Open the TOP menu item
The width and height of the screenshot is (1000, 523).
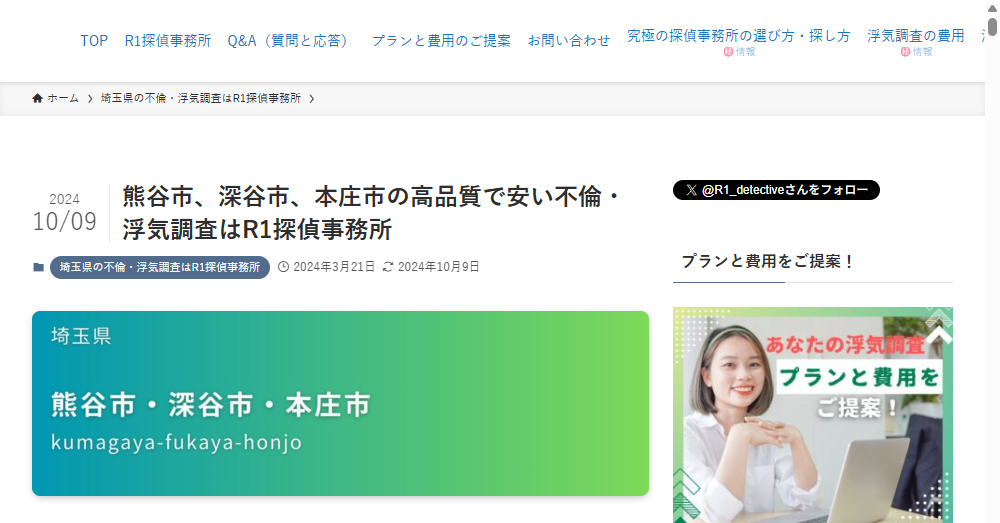click(x=94, y=41)
